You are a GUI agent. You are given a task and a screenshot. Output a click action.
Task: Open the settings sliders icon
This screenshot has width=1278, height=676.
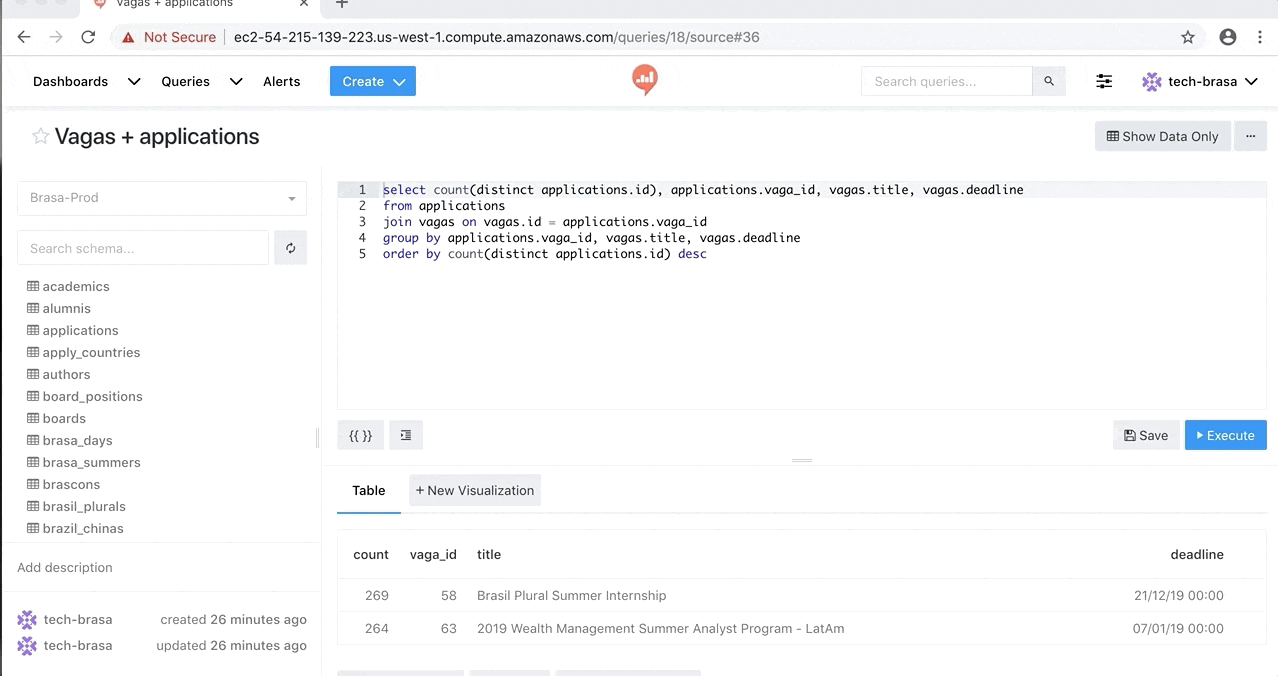tap(1104, 81)
